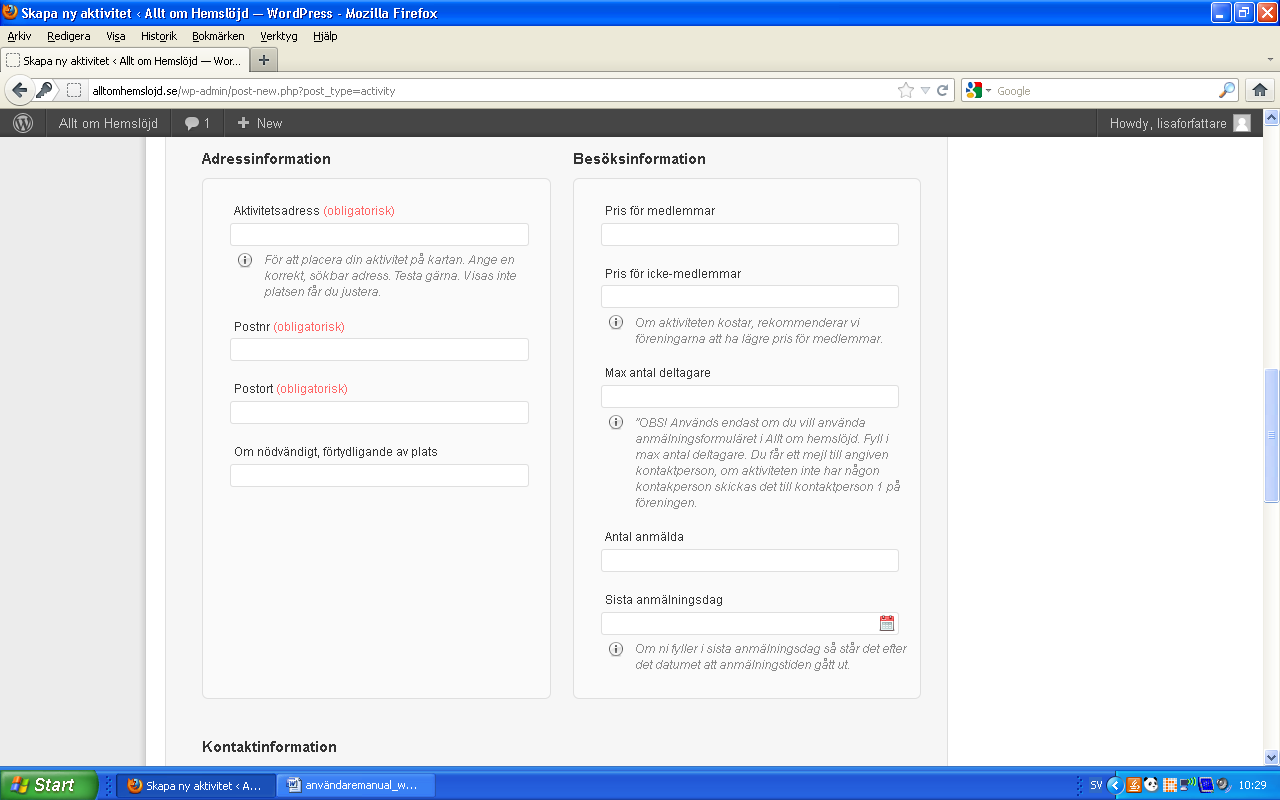Open comments bubble showing 1
The image size is (1280, 800).
(x=197, y=123)
